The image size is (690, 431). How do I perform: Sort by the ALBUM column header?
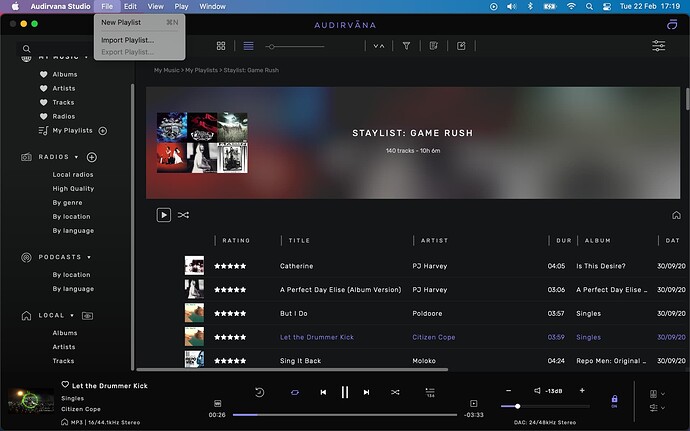[x=598, y=240]
